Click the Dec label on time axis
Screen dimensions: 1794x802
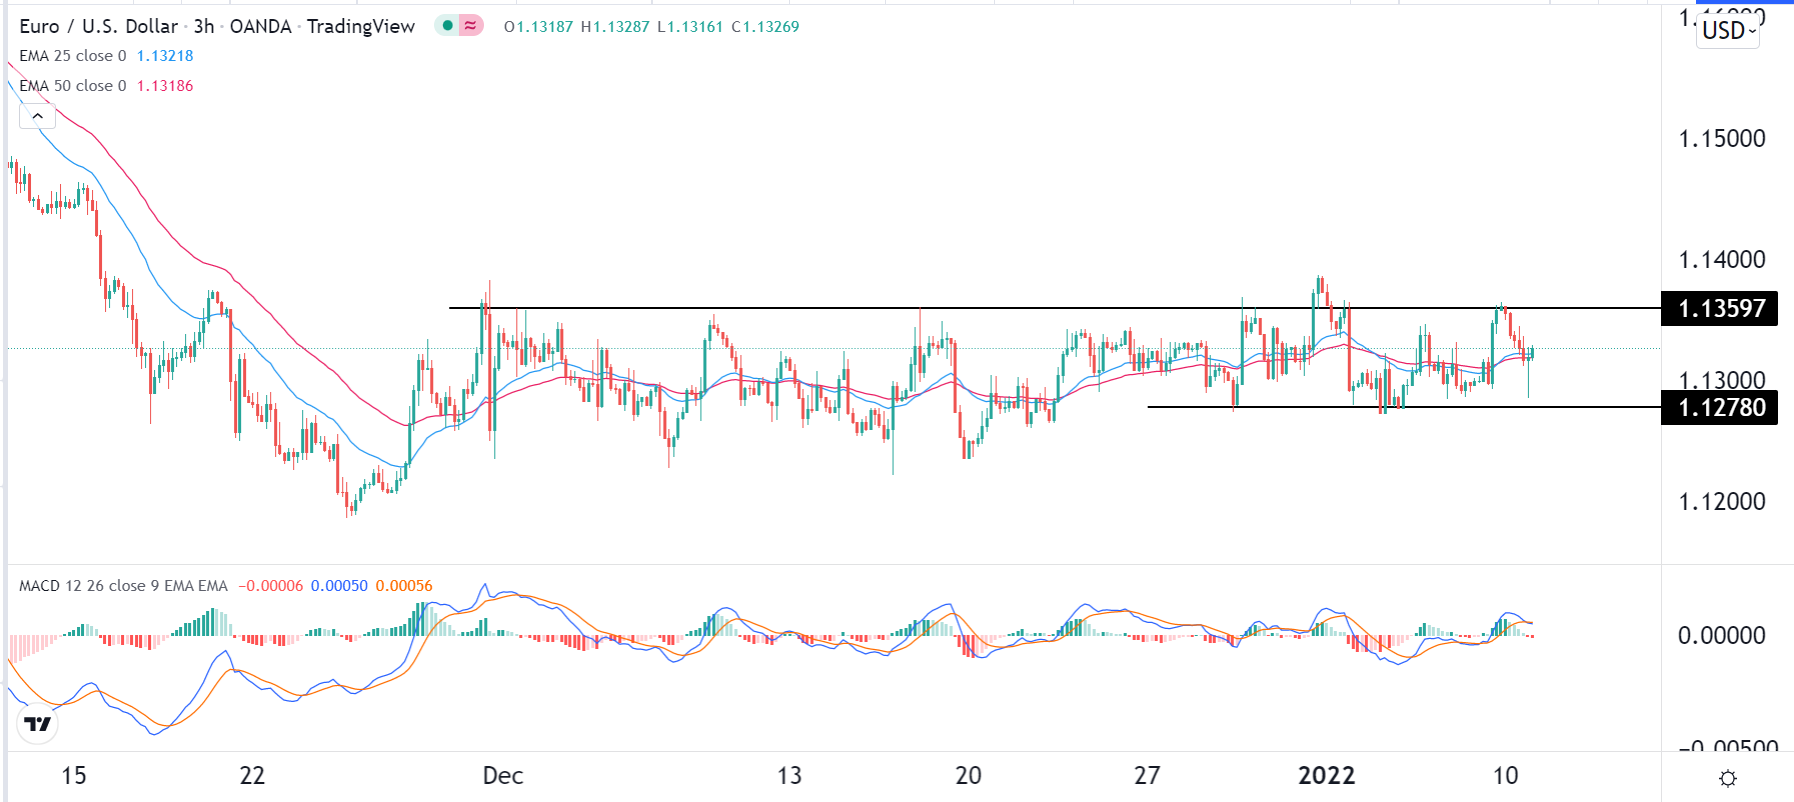(503, 776)
